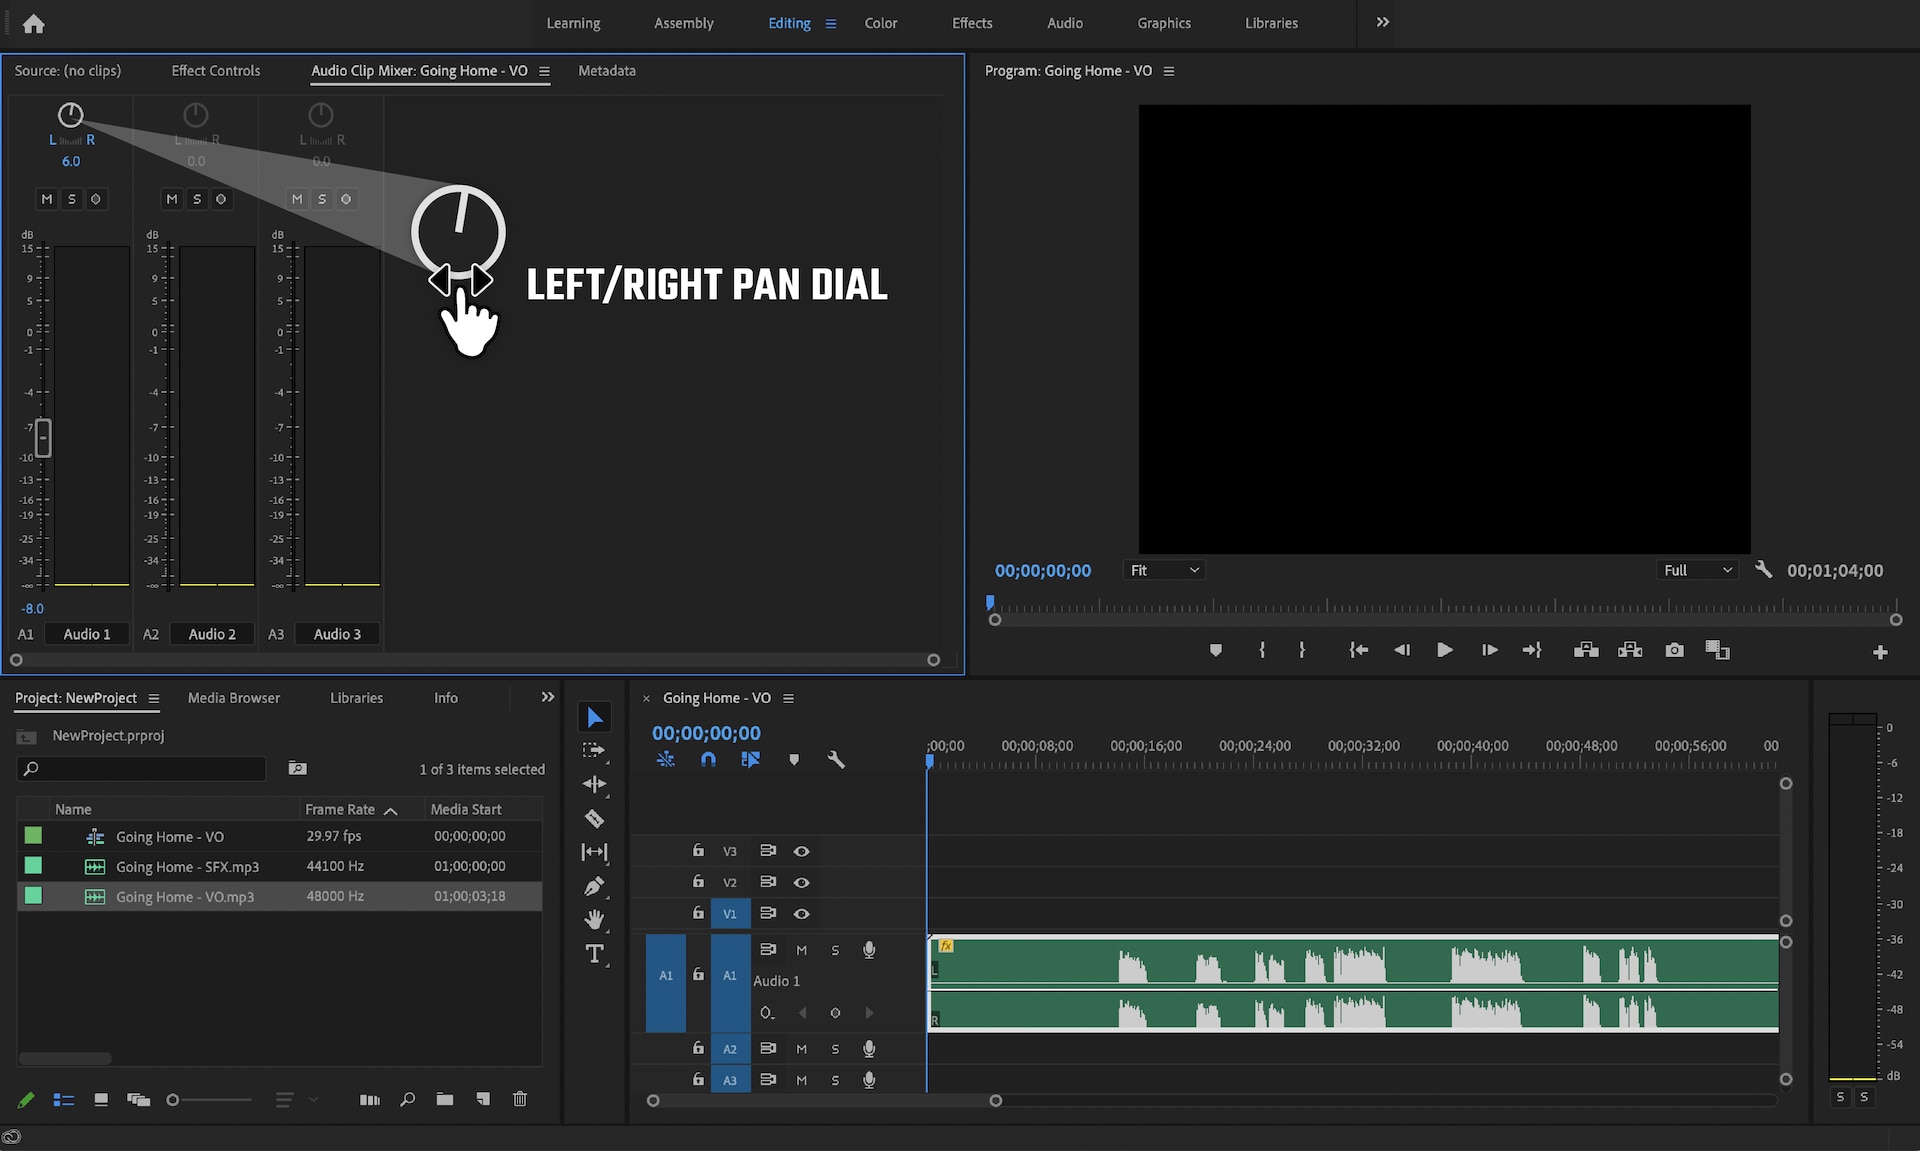Select the Razor tool in toolbar
Image resolution: width=1920 pixels, height=1151 pixels.
594,817
